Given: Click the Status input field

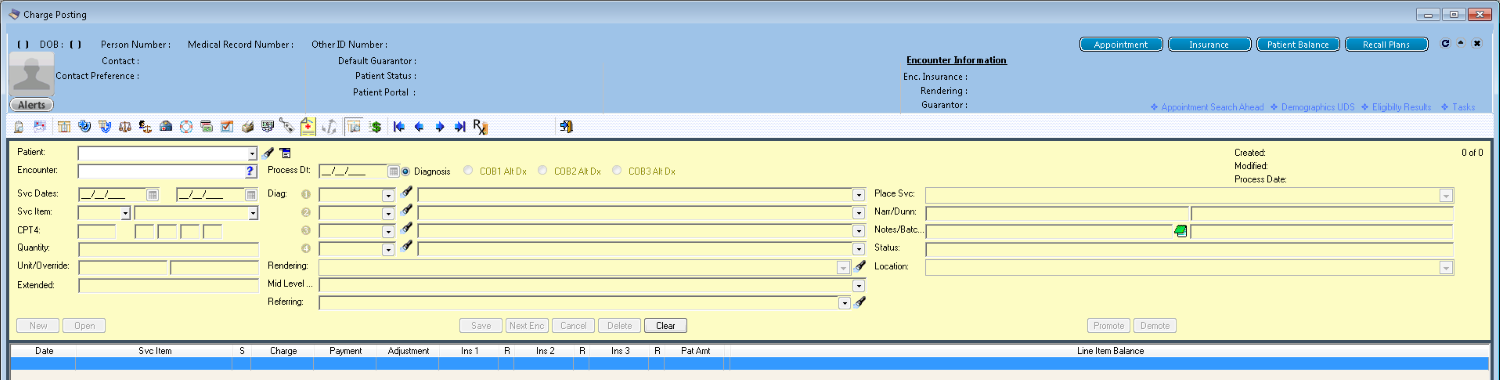Looking at the screenshot, I should pos(1189,249).
